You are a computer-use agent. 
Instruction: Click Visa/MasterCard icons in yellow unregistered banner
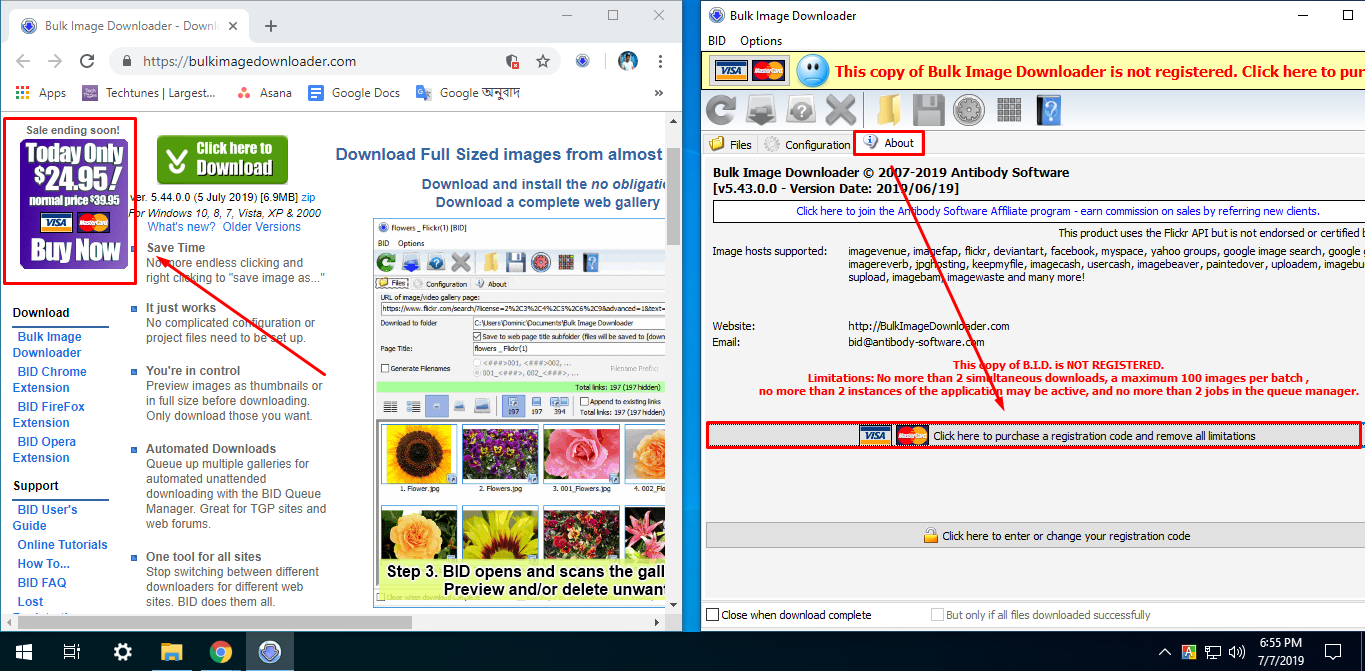(749, 71)
